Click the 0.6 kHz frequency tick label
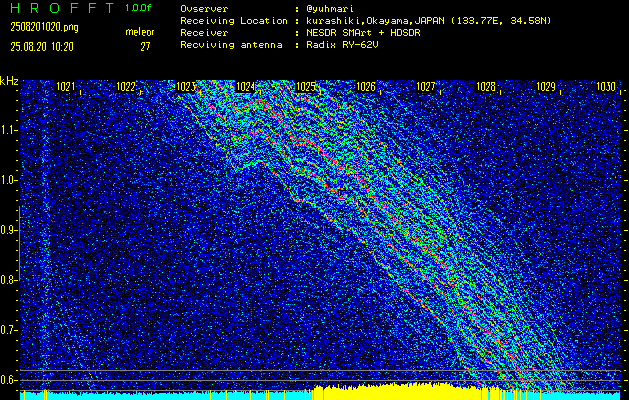This screenshot has width=629, height=400. click(8, 380)
